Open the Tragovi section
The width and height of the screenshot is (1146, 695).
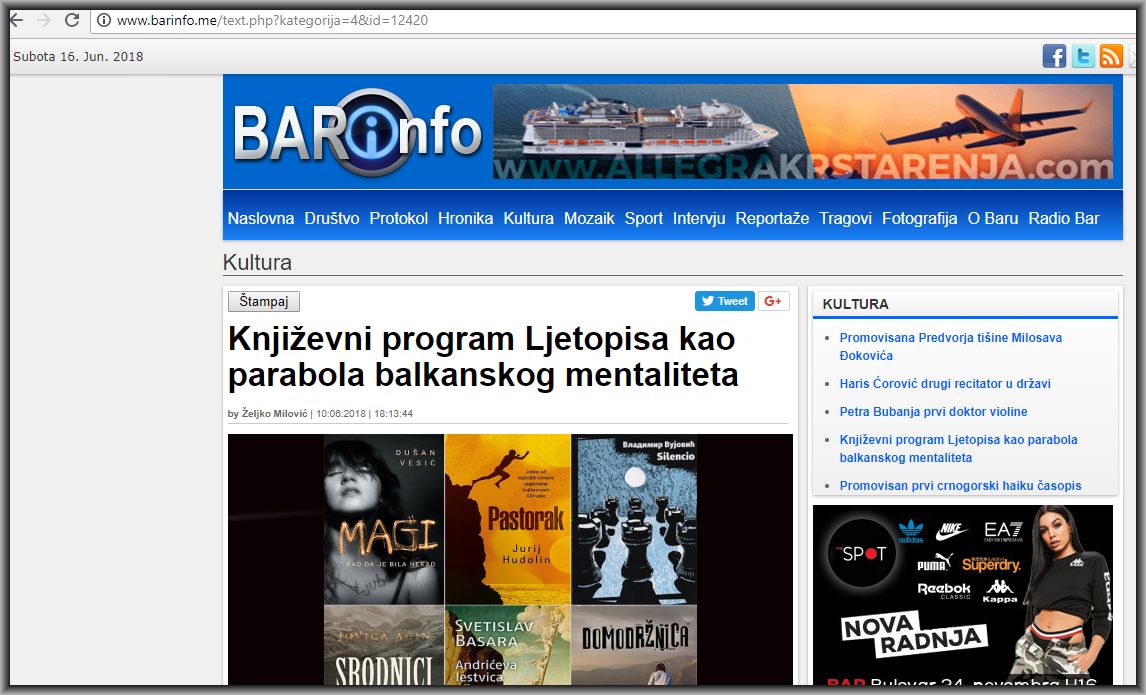click(x=845, y=219)
